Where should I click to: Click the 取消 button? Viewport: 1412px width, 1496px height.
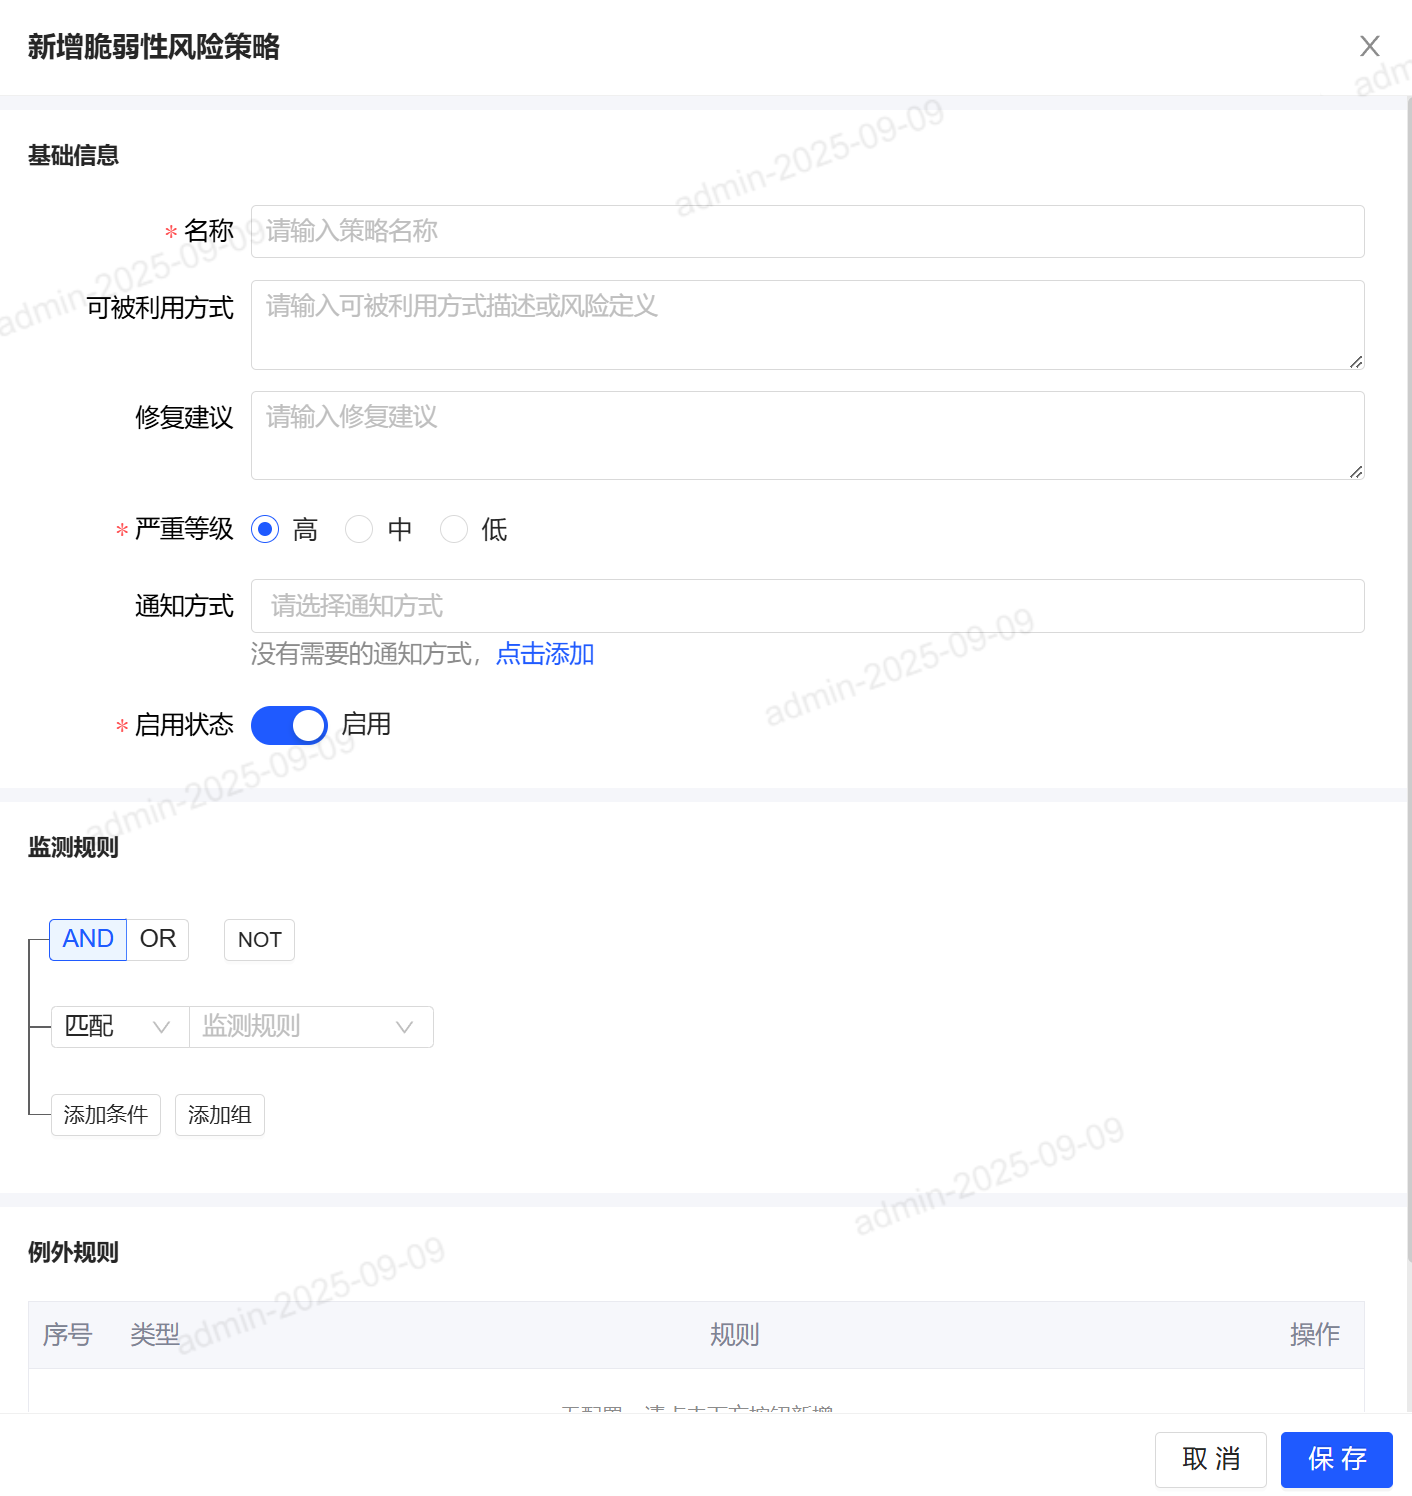(x=1211, y=1460)
